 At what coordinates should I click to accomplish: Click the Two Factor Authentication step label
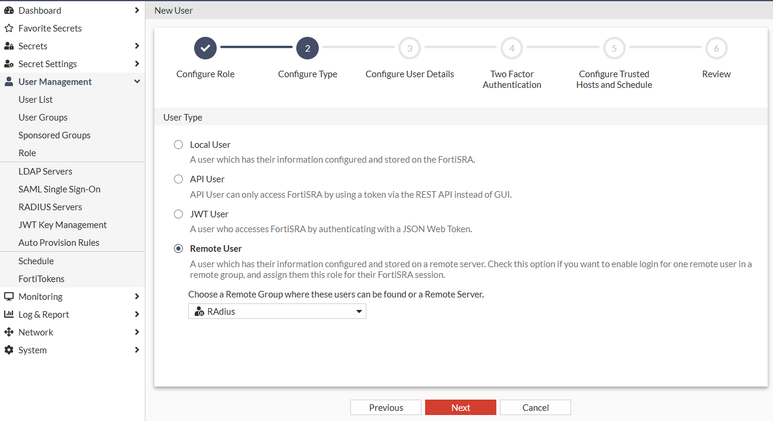(512, 79)
